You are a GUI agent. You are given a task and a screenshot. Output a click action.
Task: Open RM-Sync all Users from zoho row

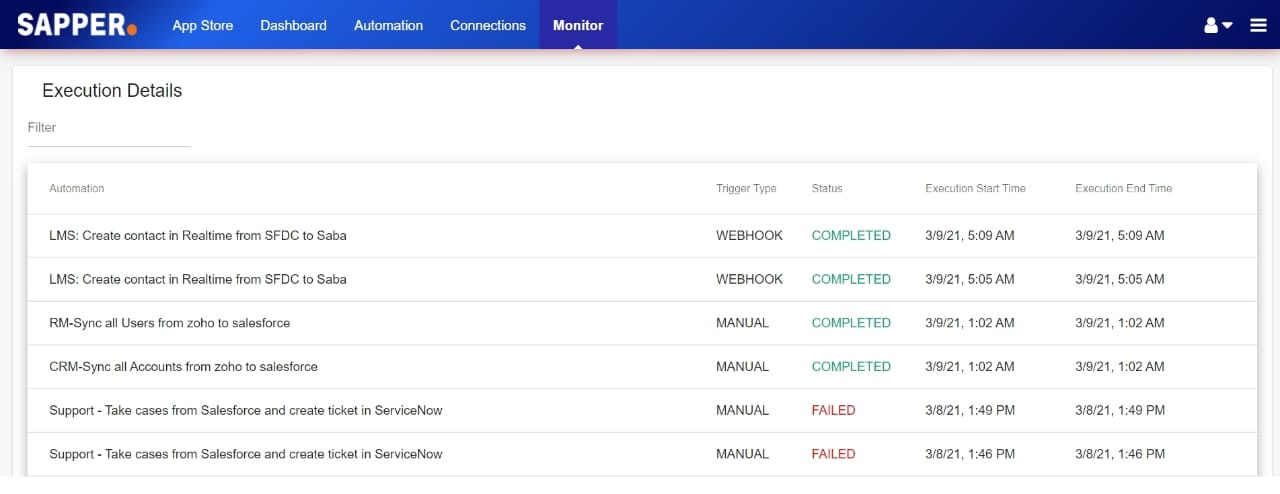click(x=642, y=323)
